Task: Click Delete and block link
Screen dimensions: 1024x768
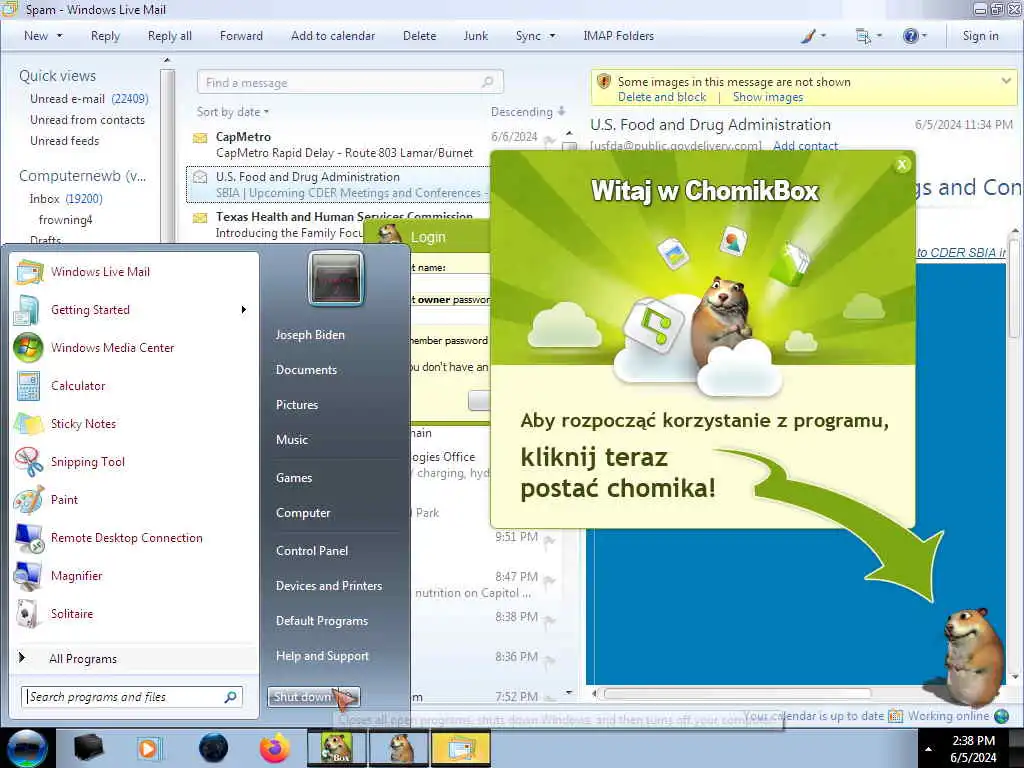Action: (x=662, y=97)
